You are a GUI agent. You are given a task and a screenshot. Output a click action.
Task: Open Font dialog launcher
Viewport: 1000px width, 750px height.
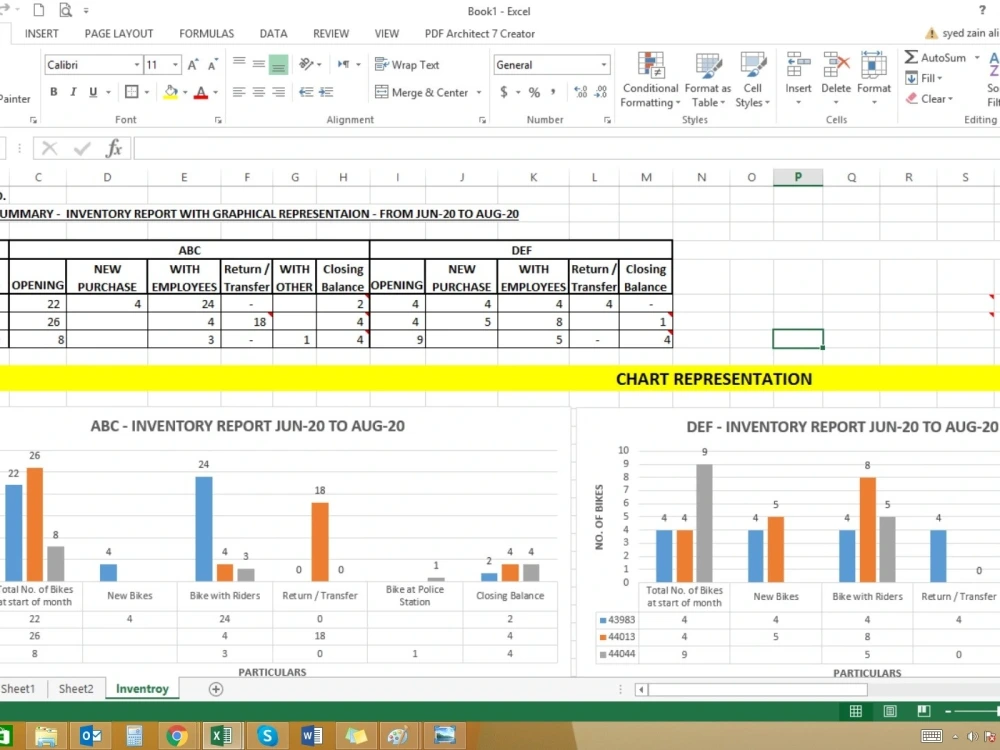[x=218, y=120]
